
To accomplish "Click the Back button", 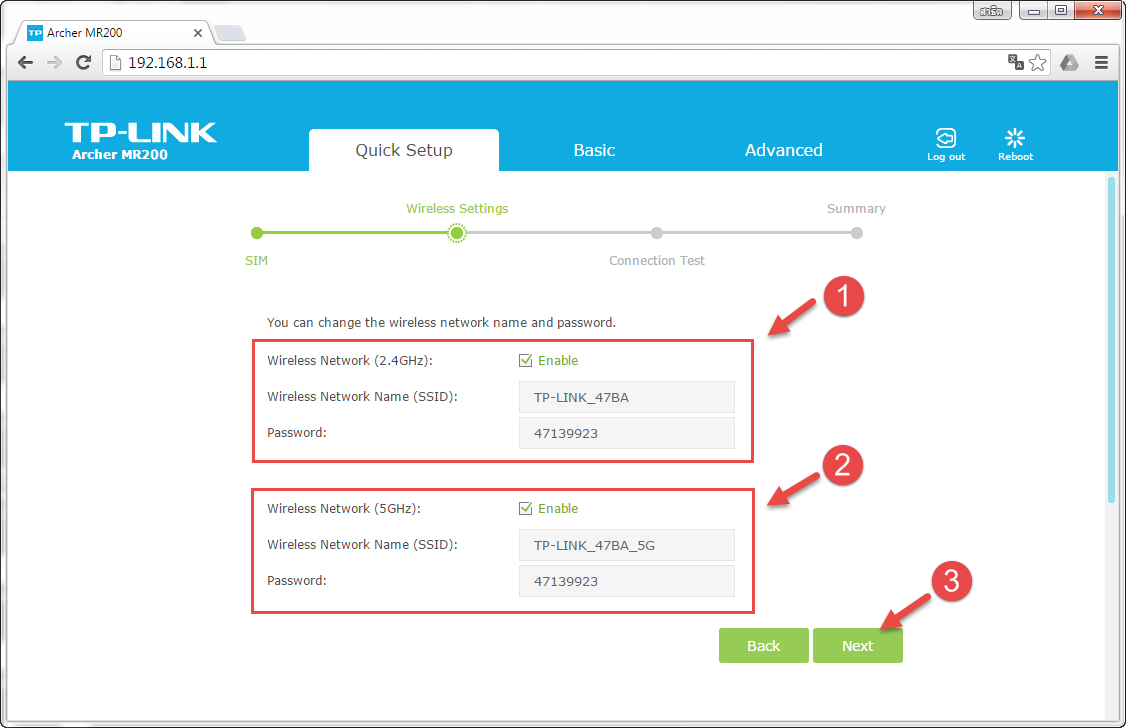I will point(763,645).
